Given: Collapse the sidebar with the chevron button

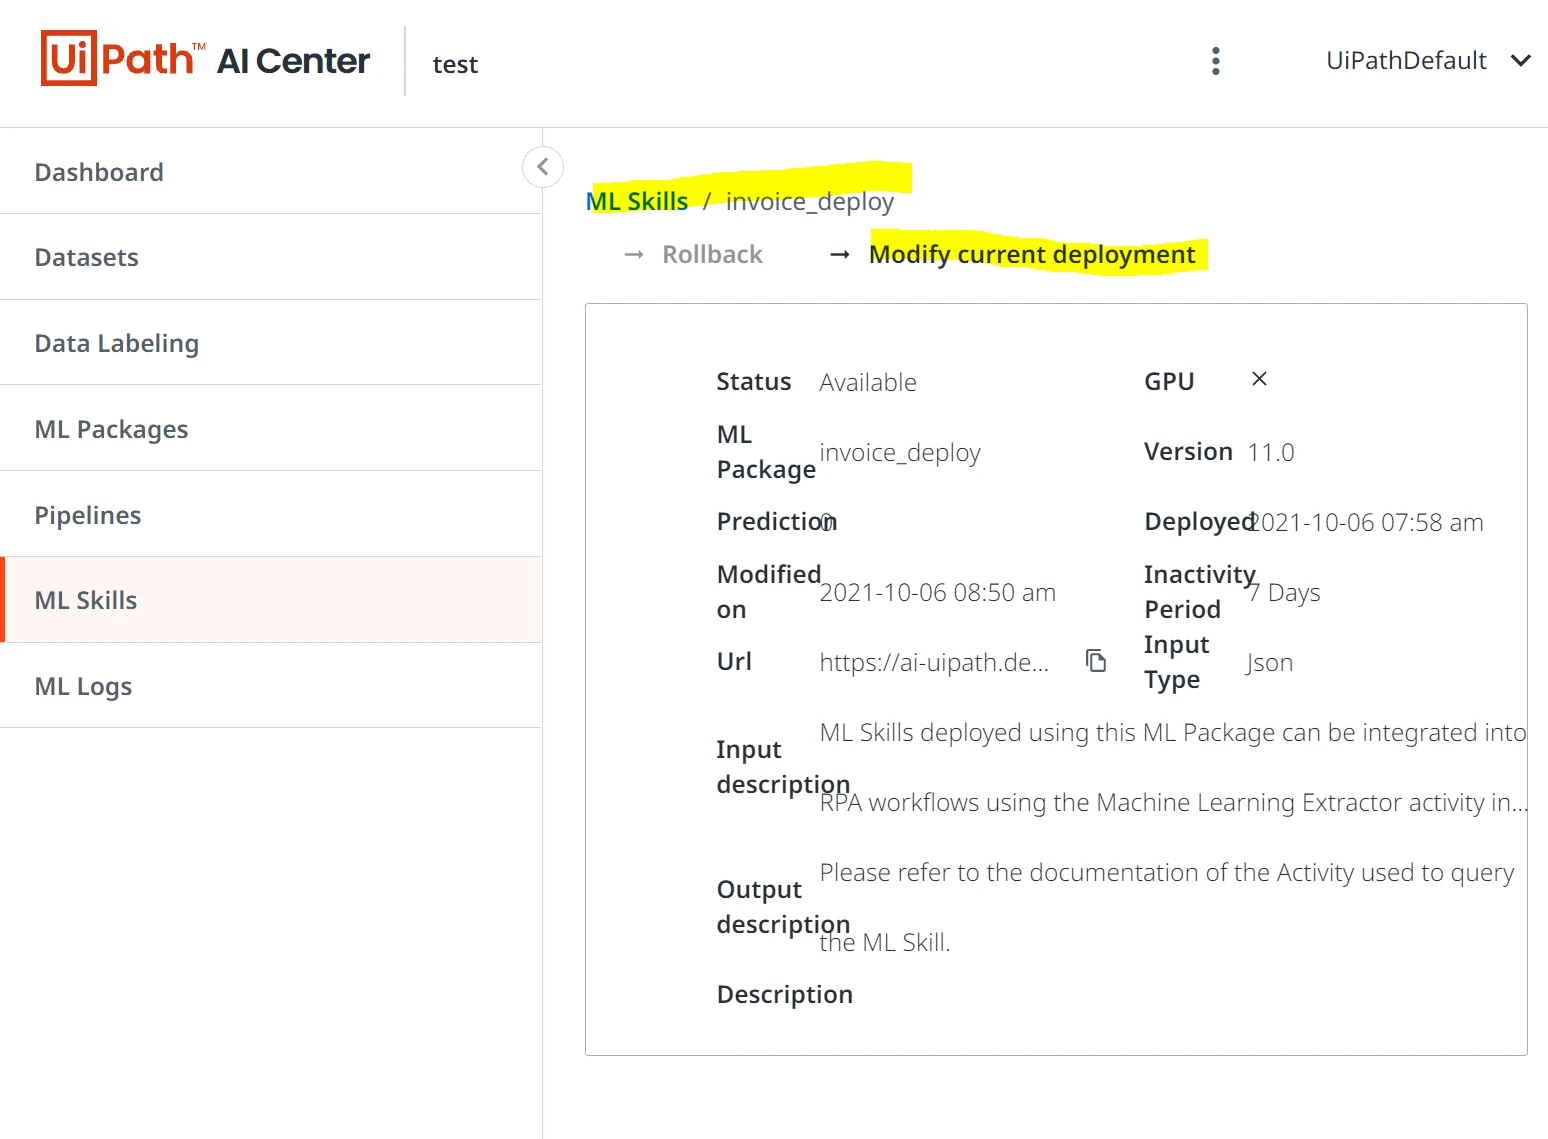Looking at the screenshot, I should (543, 166).
